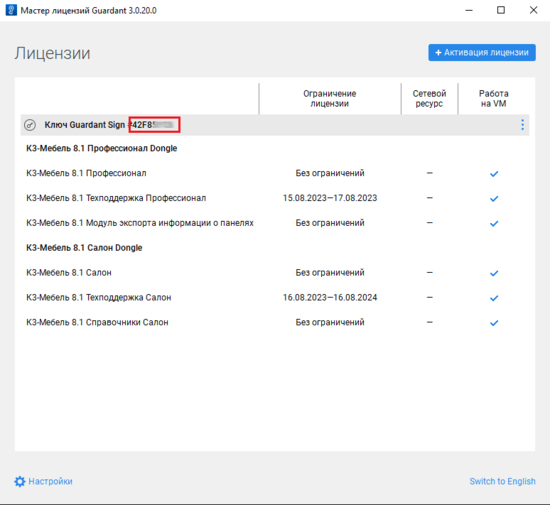Click the gear icon next to Настройки
550x505 pixels.
(x=20, y=481)
